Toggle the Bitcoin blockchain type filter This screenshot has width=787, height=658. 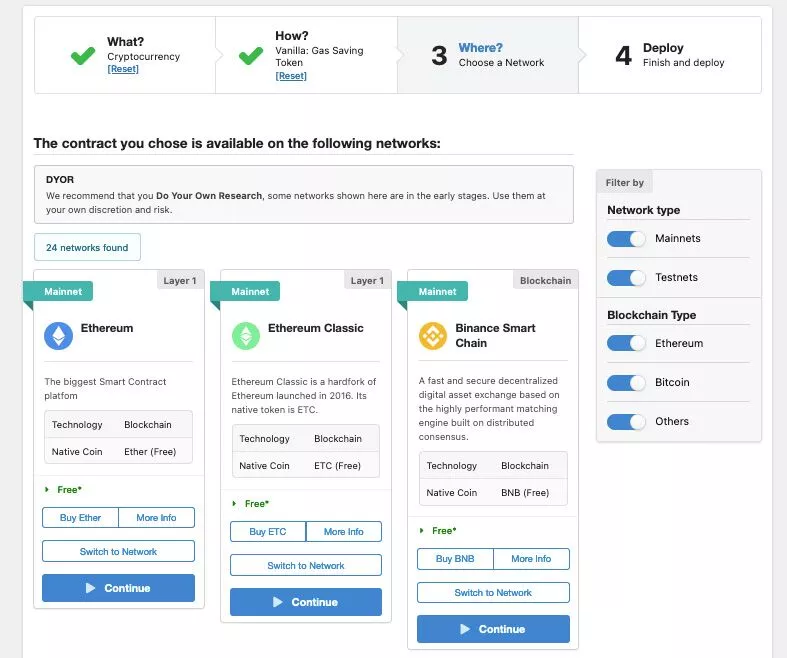[x=626, y=382]
